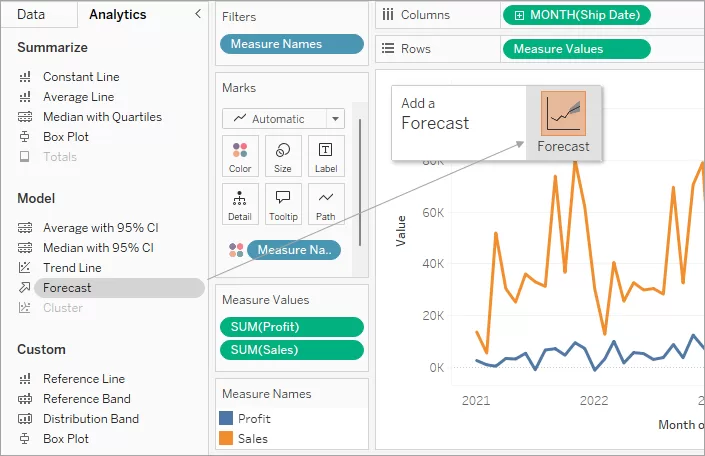Image resolution: width=705 pixels, height=456 pixels.
Task: Collapse the side pane with the chevron
Action: 197,14
